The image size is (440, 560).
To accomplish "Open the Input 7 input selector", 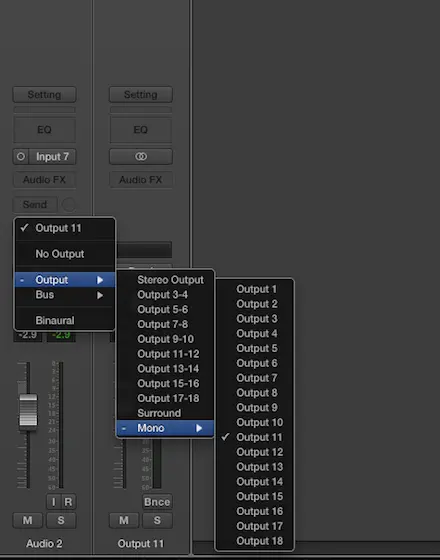I will pyautogui.click(x=52, y=156).
